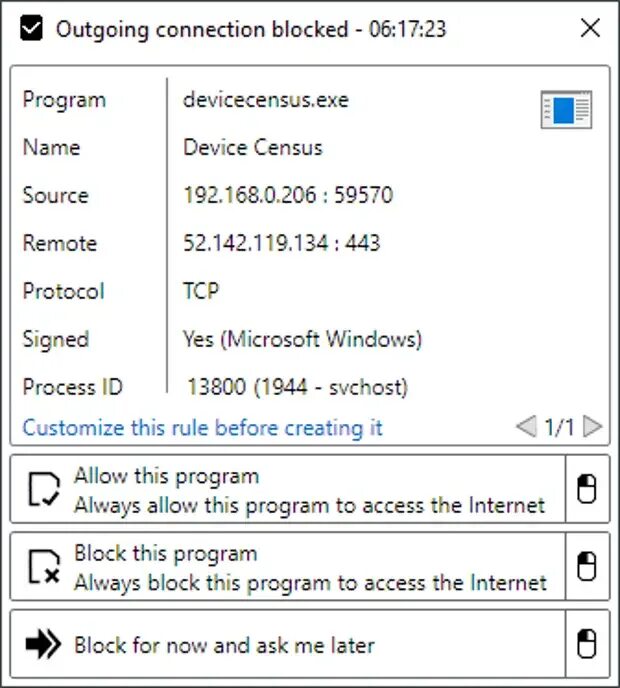Toggle the Outgoing connection blocked checkbox

point(32,29)
